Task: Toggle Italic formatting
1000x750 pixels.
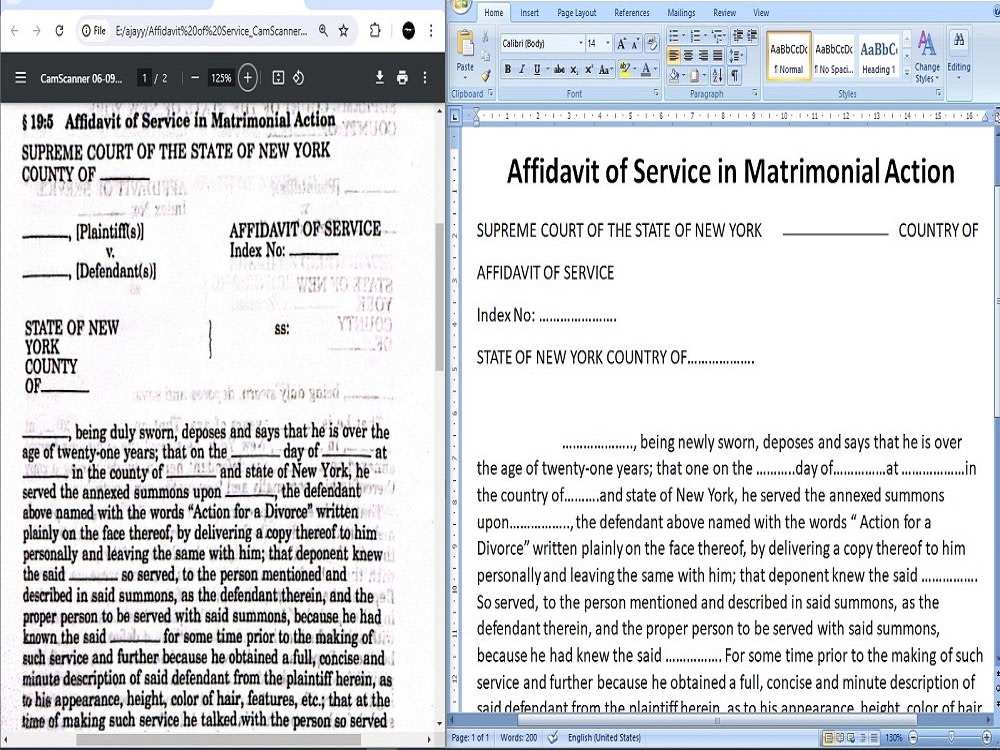Action: pos(522,70)
